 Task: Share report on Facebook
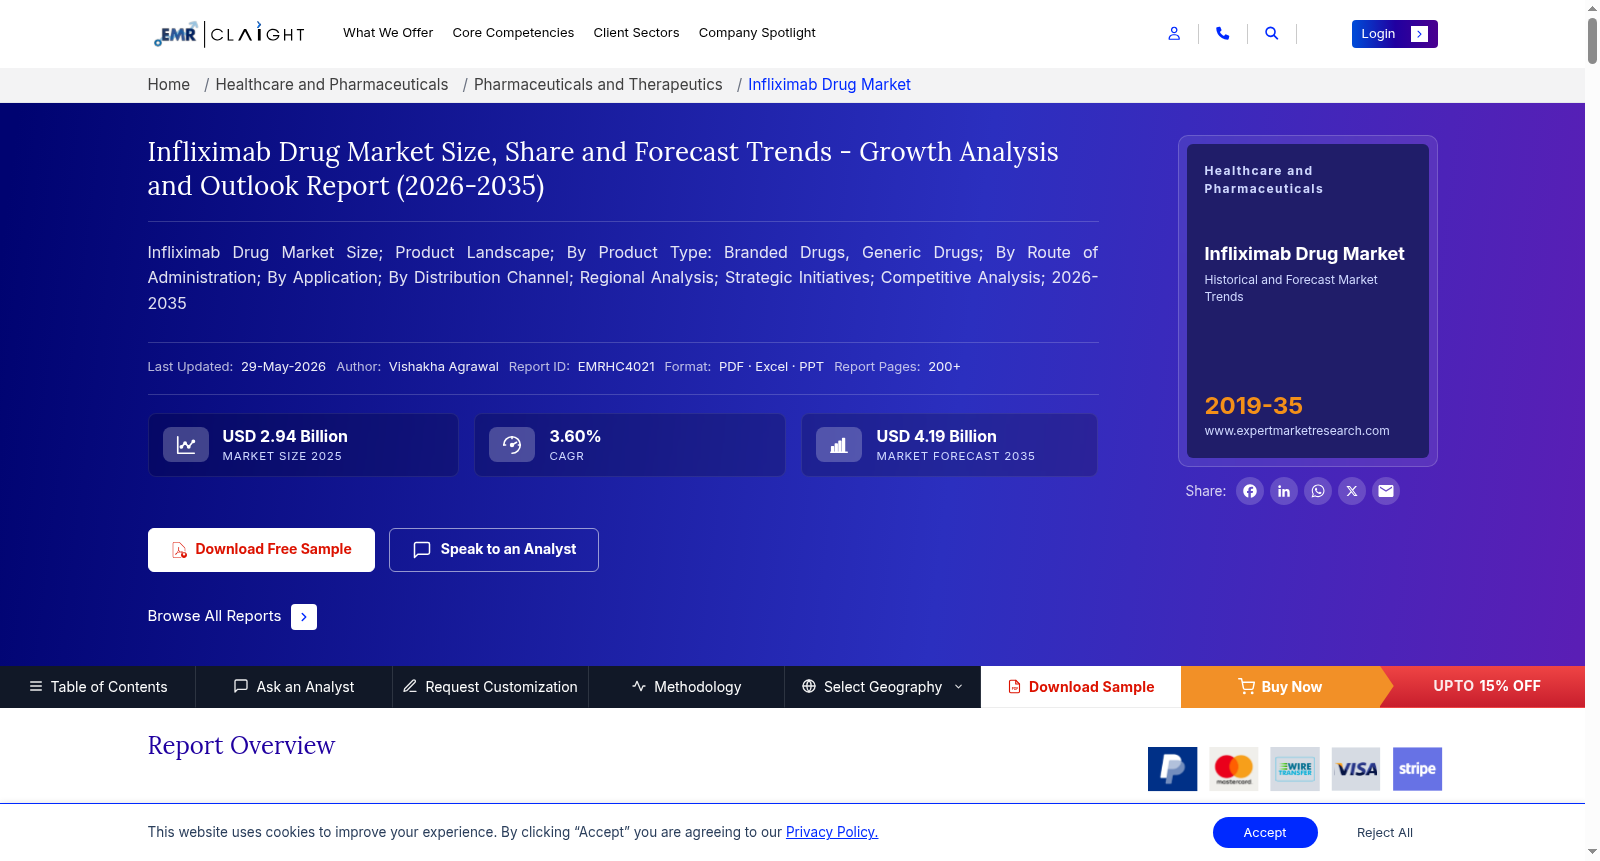1250,491
